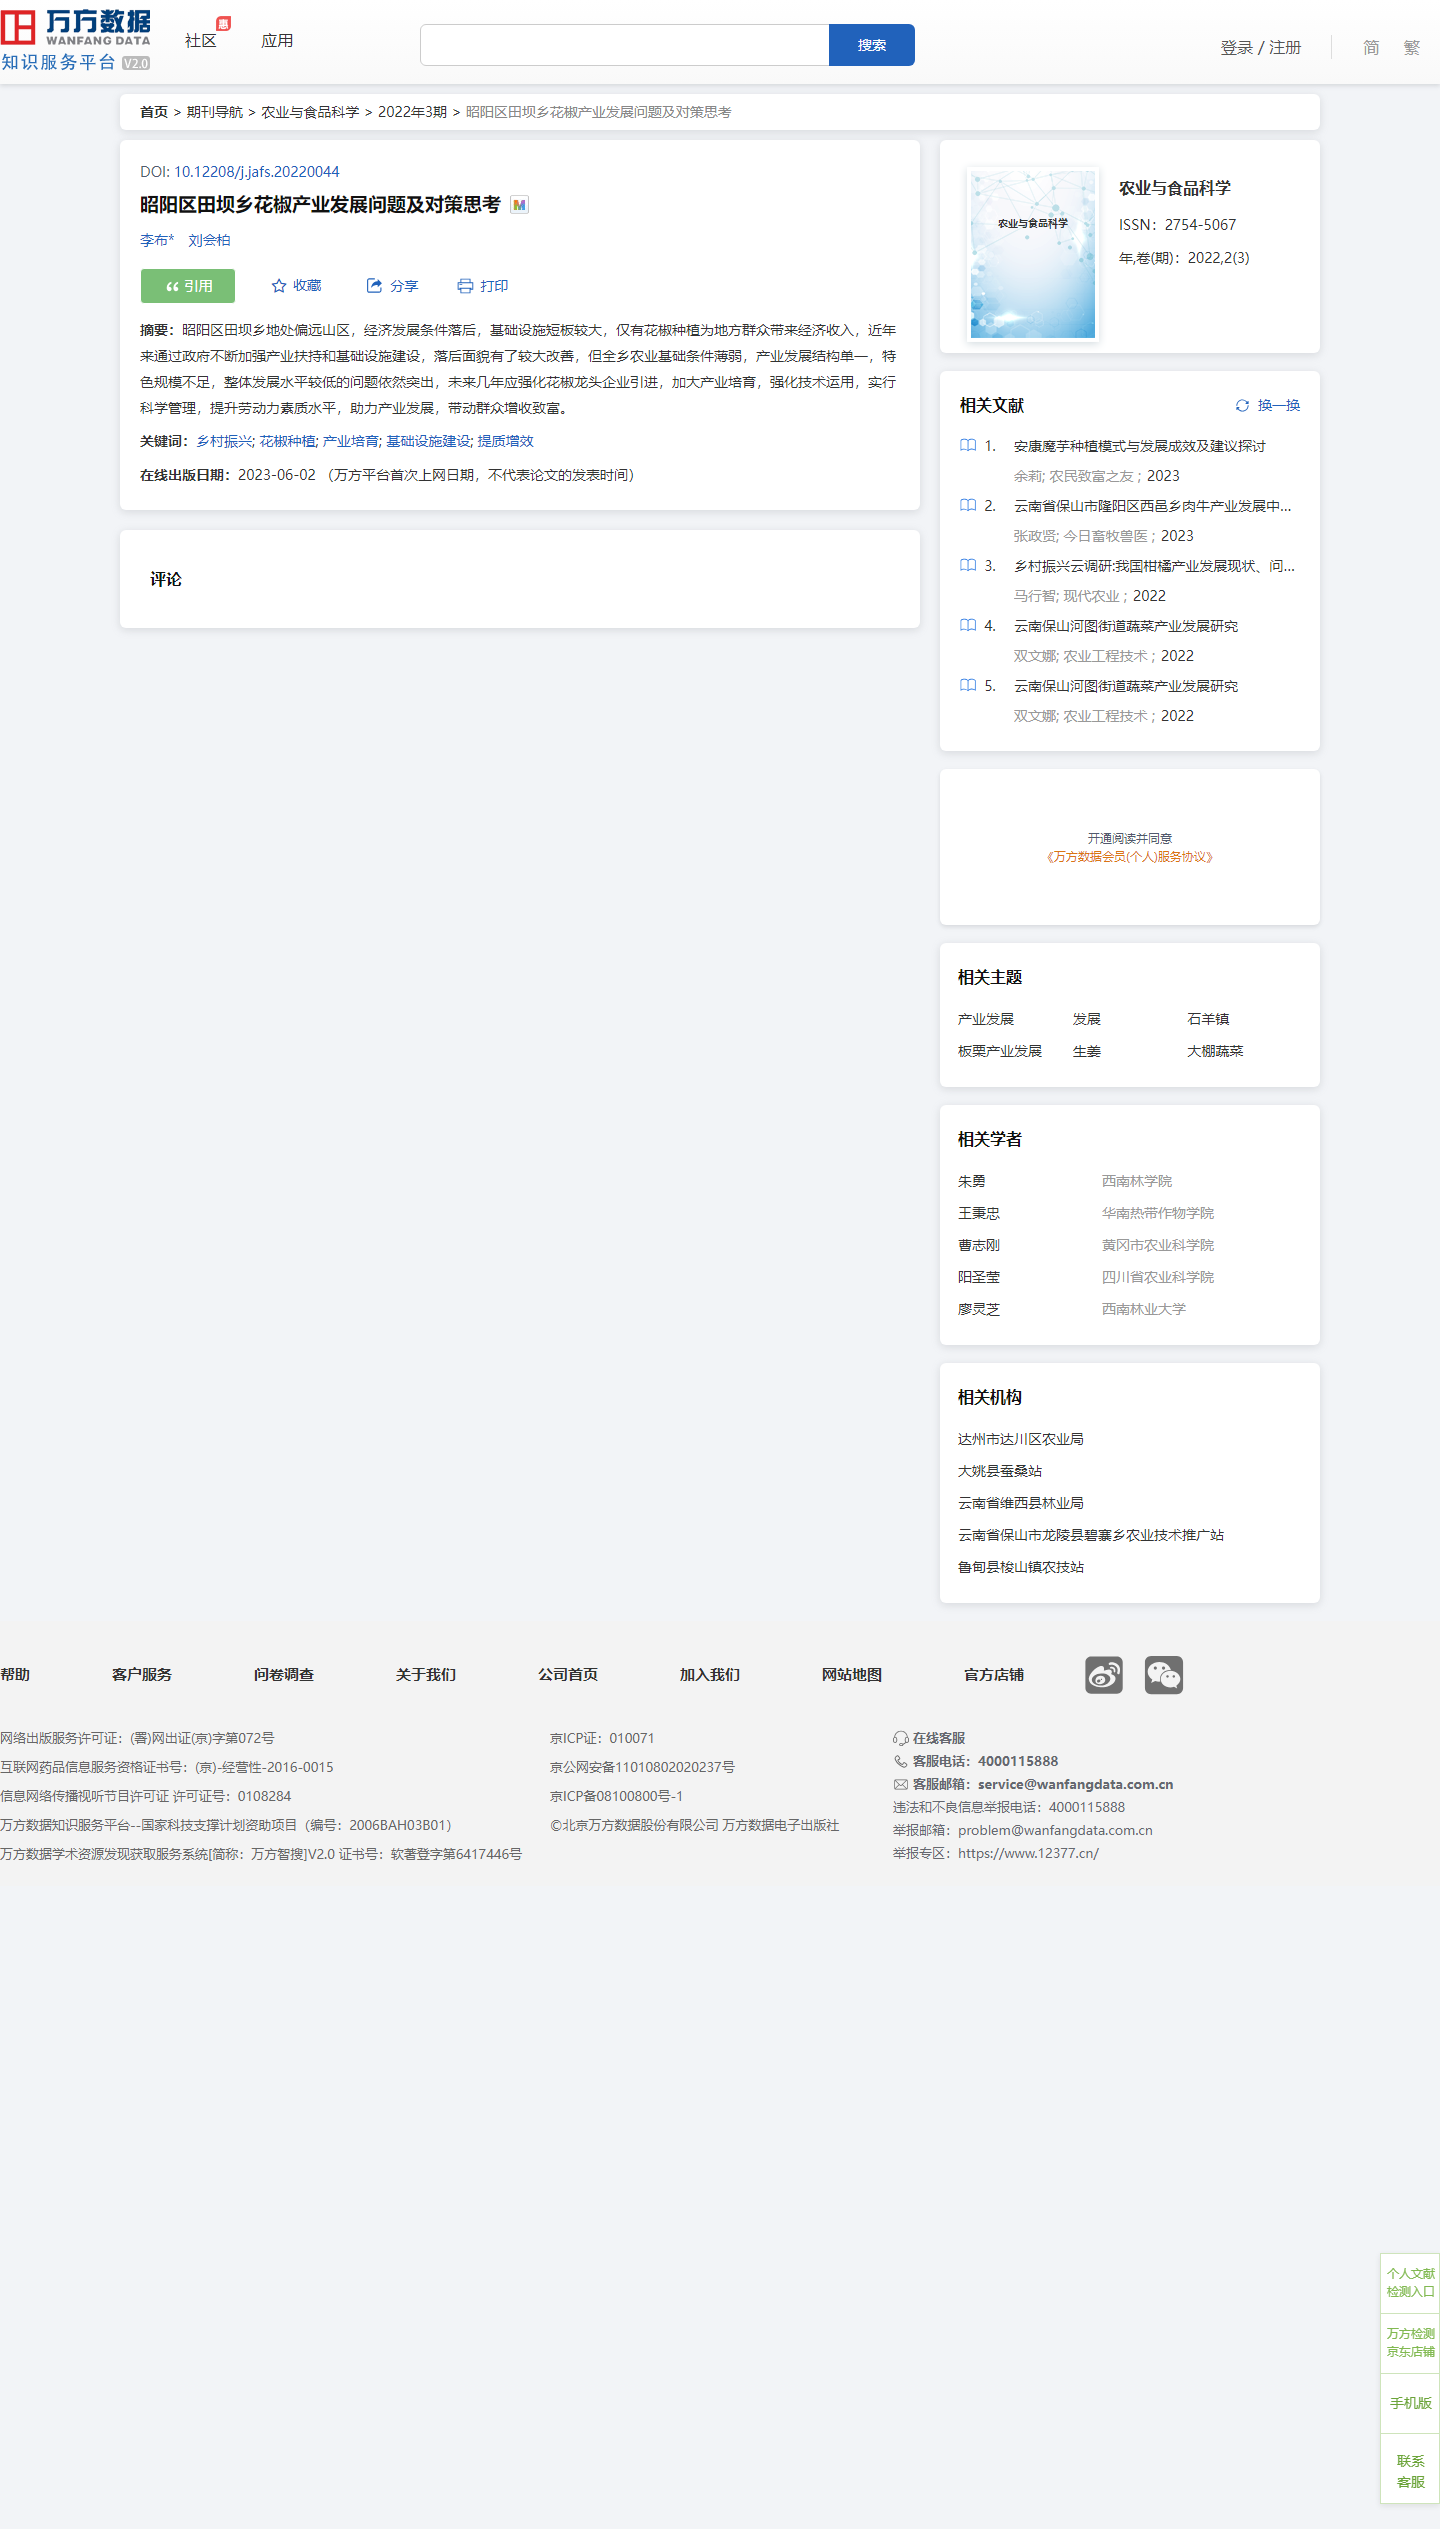Switch to simplified Chinese 简
1440x2529 pixels.
1371,47
